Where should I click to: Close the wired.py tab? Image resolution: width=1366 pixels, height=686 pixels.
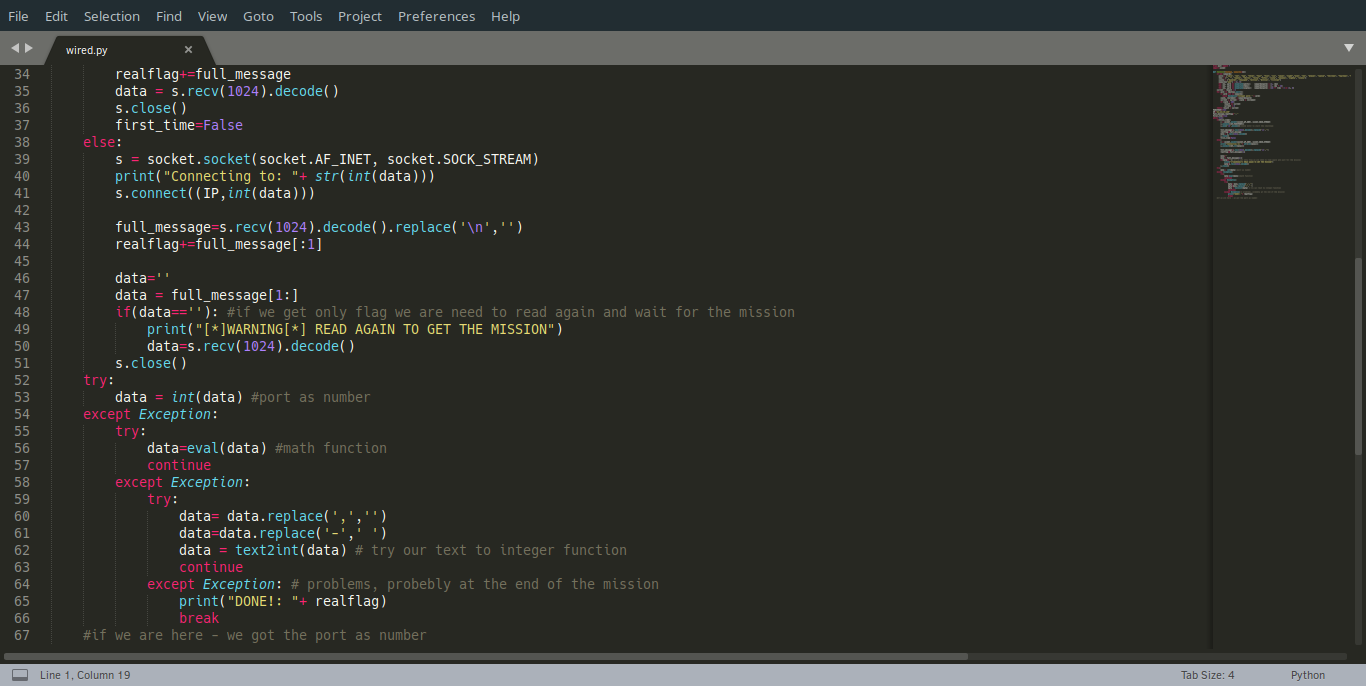[x=188, y=49]
